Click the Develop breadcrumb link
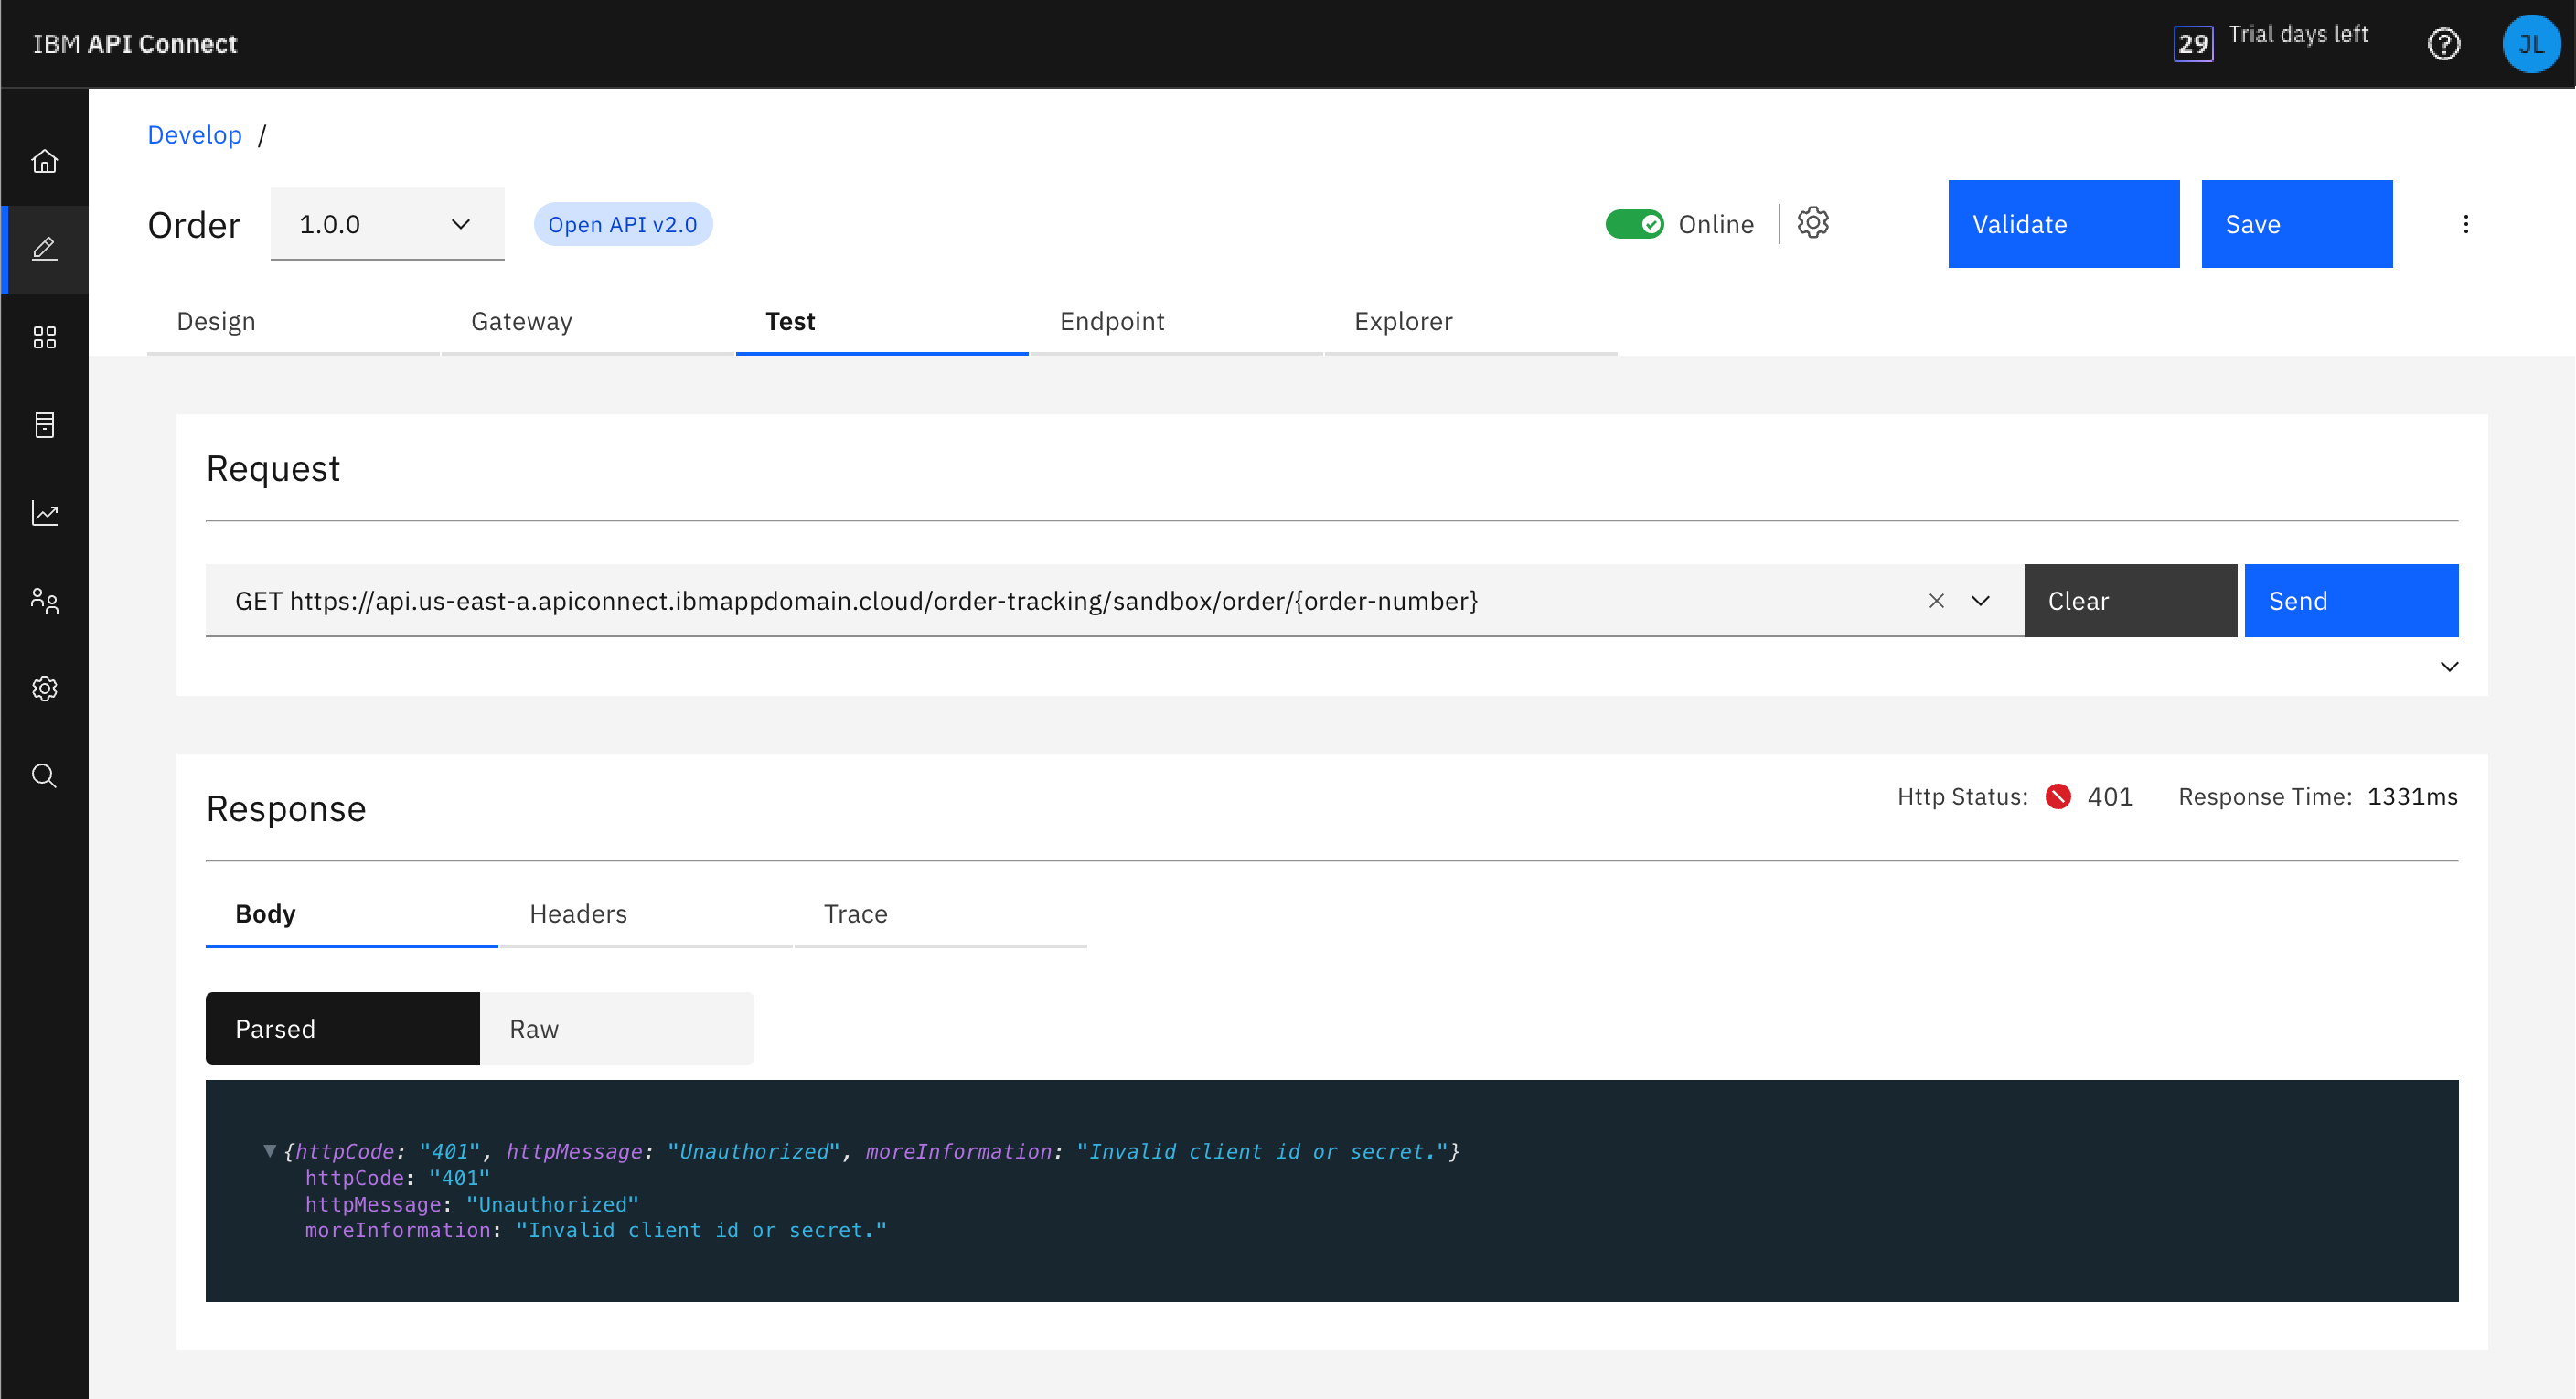This screenshot has width=2576, height=1399. coord(194,135)
